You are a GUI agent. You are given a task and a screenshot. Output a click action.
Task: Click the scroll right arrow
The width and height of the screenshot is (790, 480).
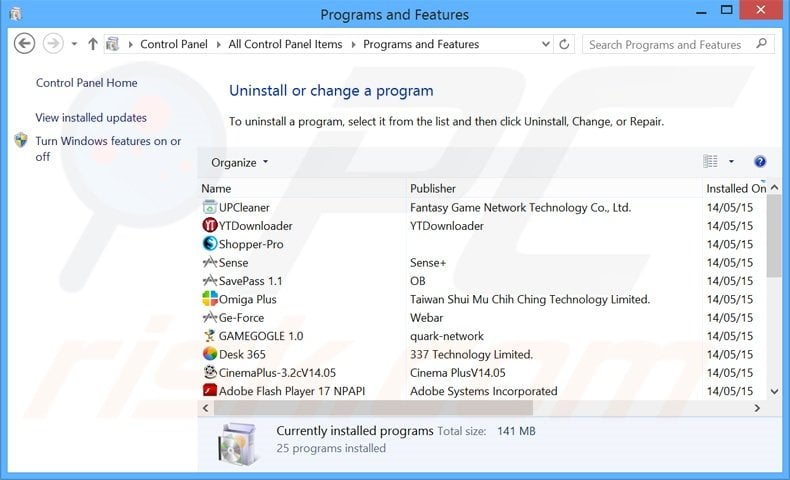point(757,408)
